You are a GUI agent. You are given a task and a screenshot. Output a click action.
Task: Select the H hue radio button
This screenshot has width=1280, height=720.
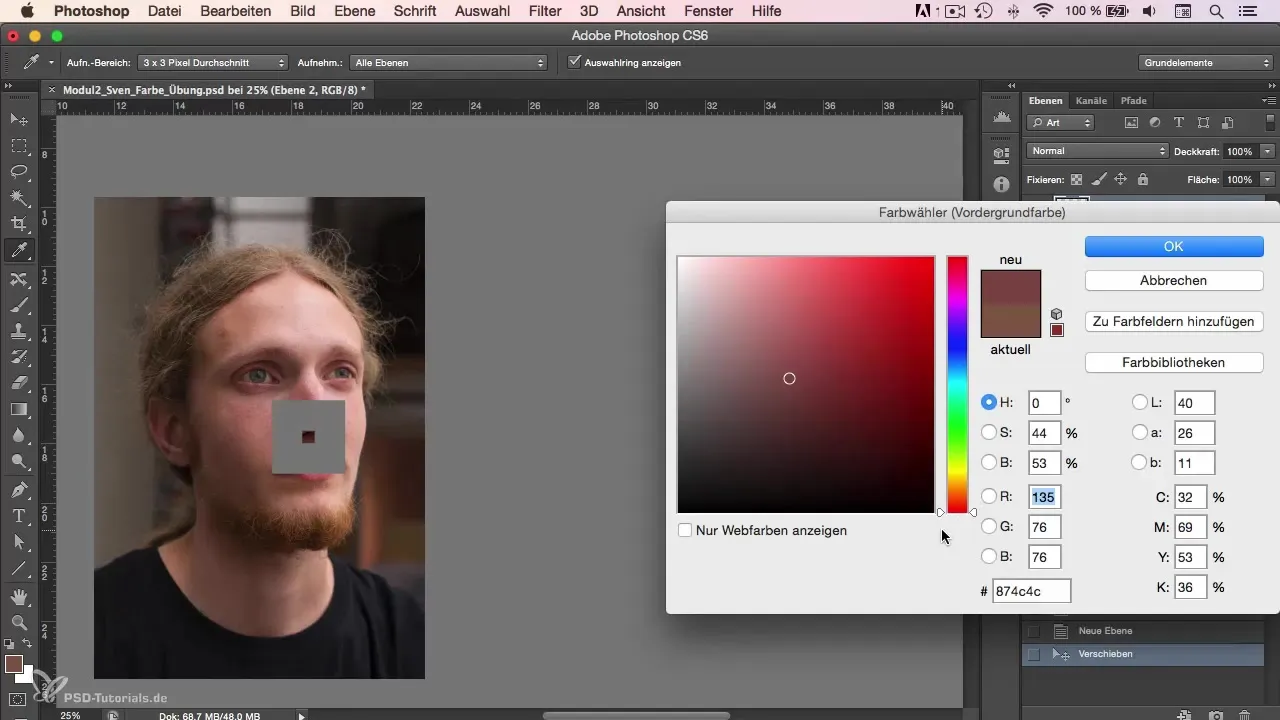click(989, 403)
